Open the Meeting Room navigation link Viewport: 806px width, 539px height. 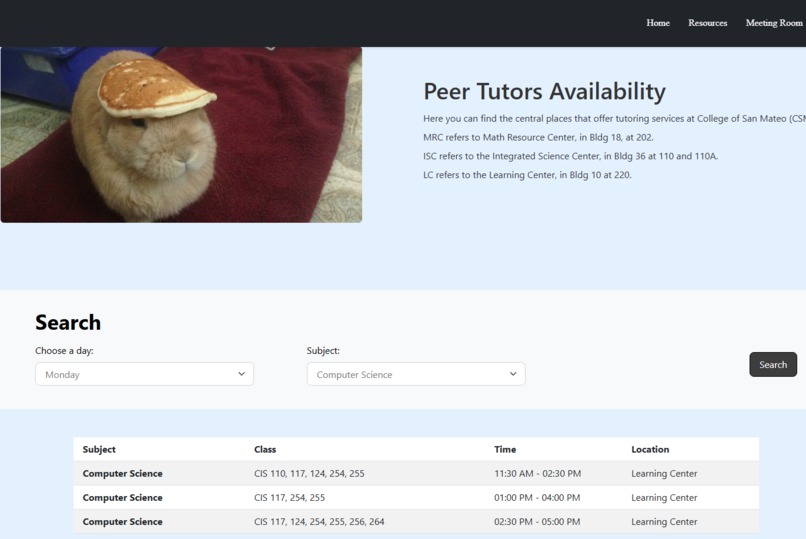[775, 23]
